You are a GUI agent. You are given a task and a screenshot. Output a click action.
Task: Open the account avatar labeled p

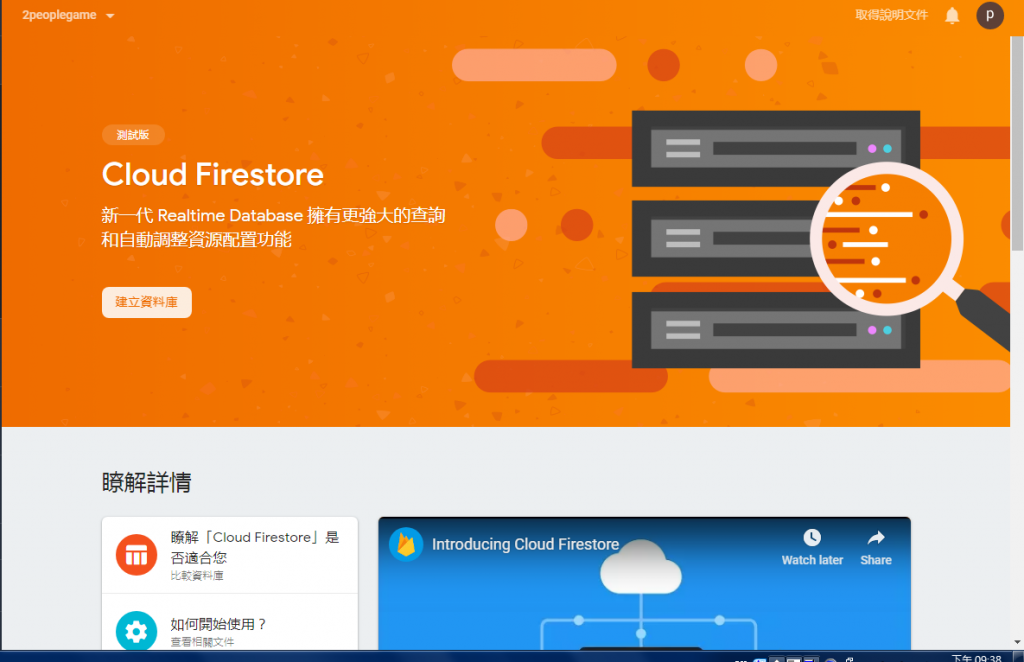click(989, 15)
